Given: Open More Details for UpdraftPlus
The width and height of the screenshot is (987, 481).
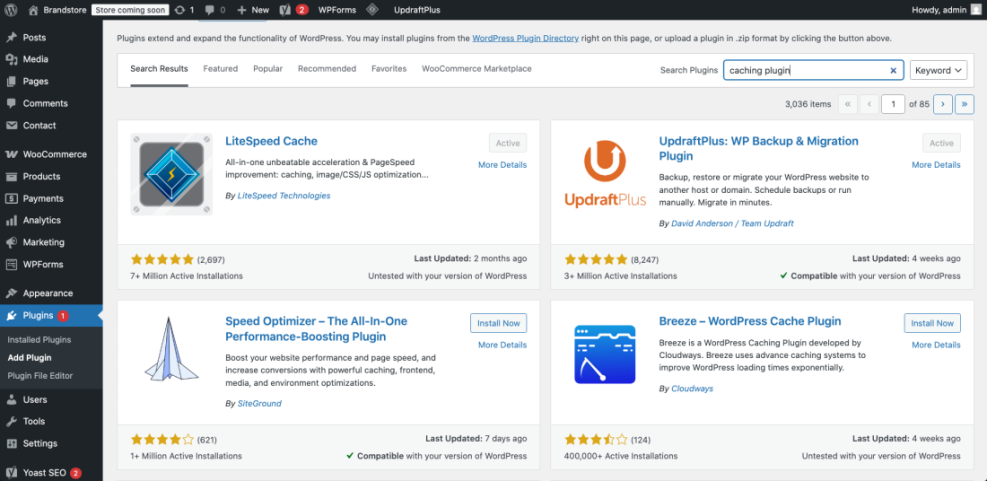Looking at the screenshot, I should (x=936, y=165).
